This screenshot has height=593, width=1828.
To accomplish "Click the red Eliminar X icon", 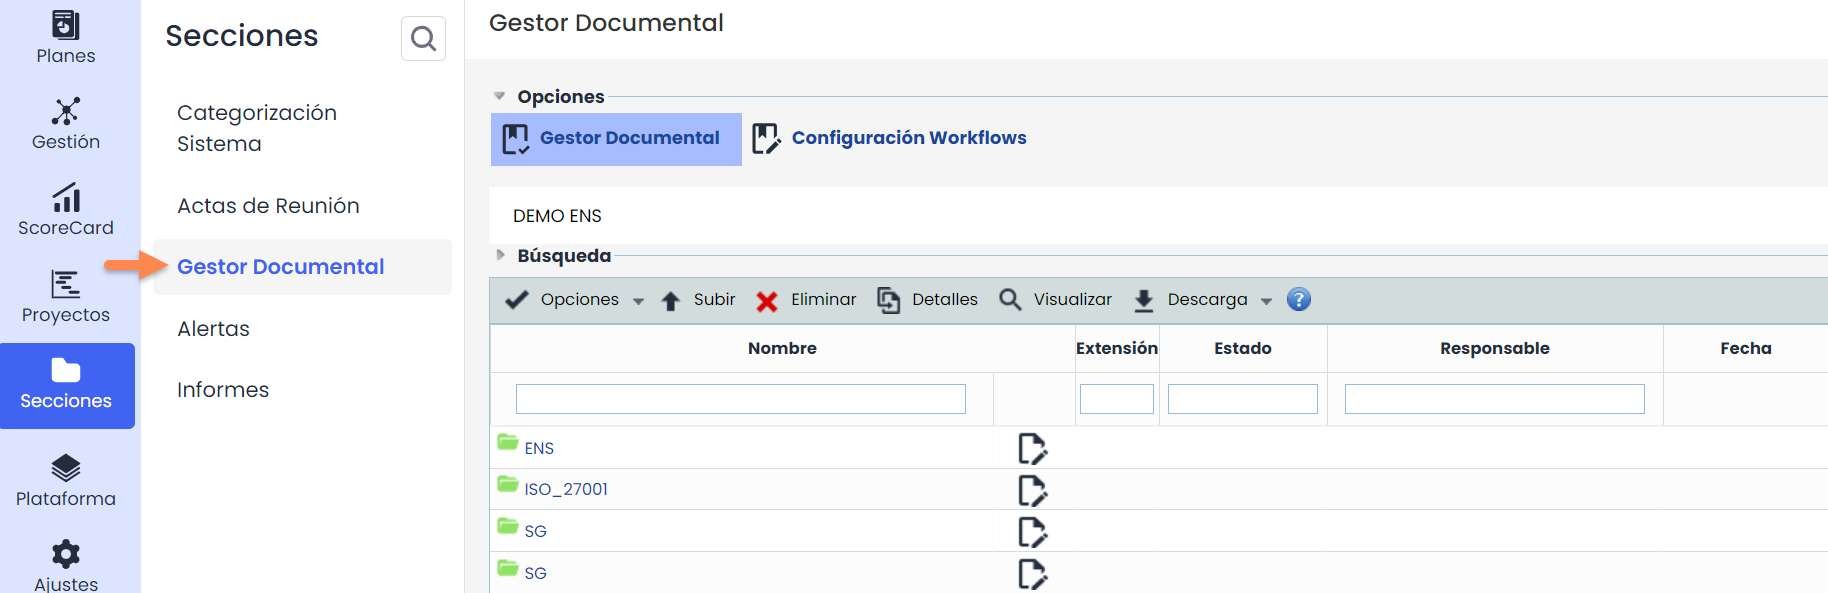I will point(767,301).
